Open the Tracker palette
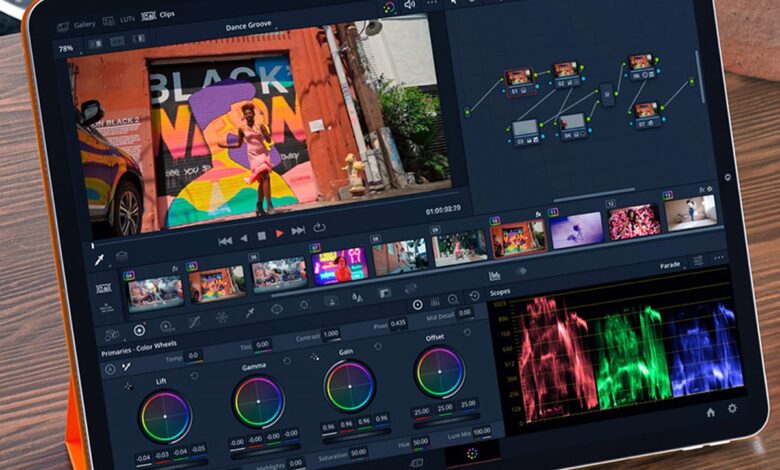The width and height of the screenshot is (780, 470). 304,305
